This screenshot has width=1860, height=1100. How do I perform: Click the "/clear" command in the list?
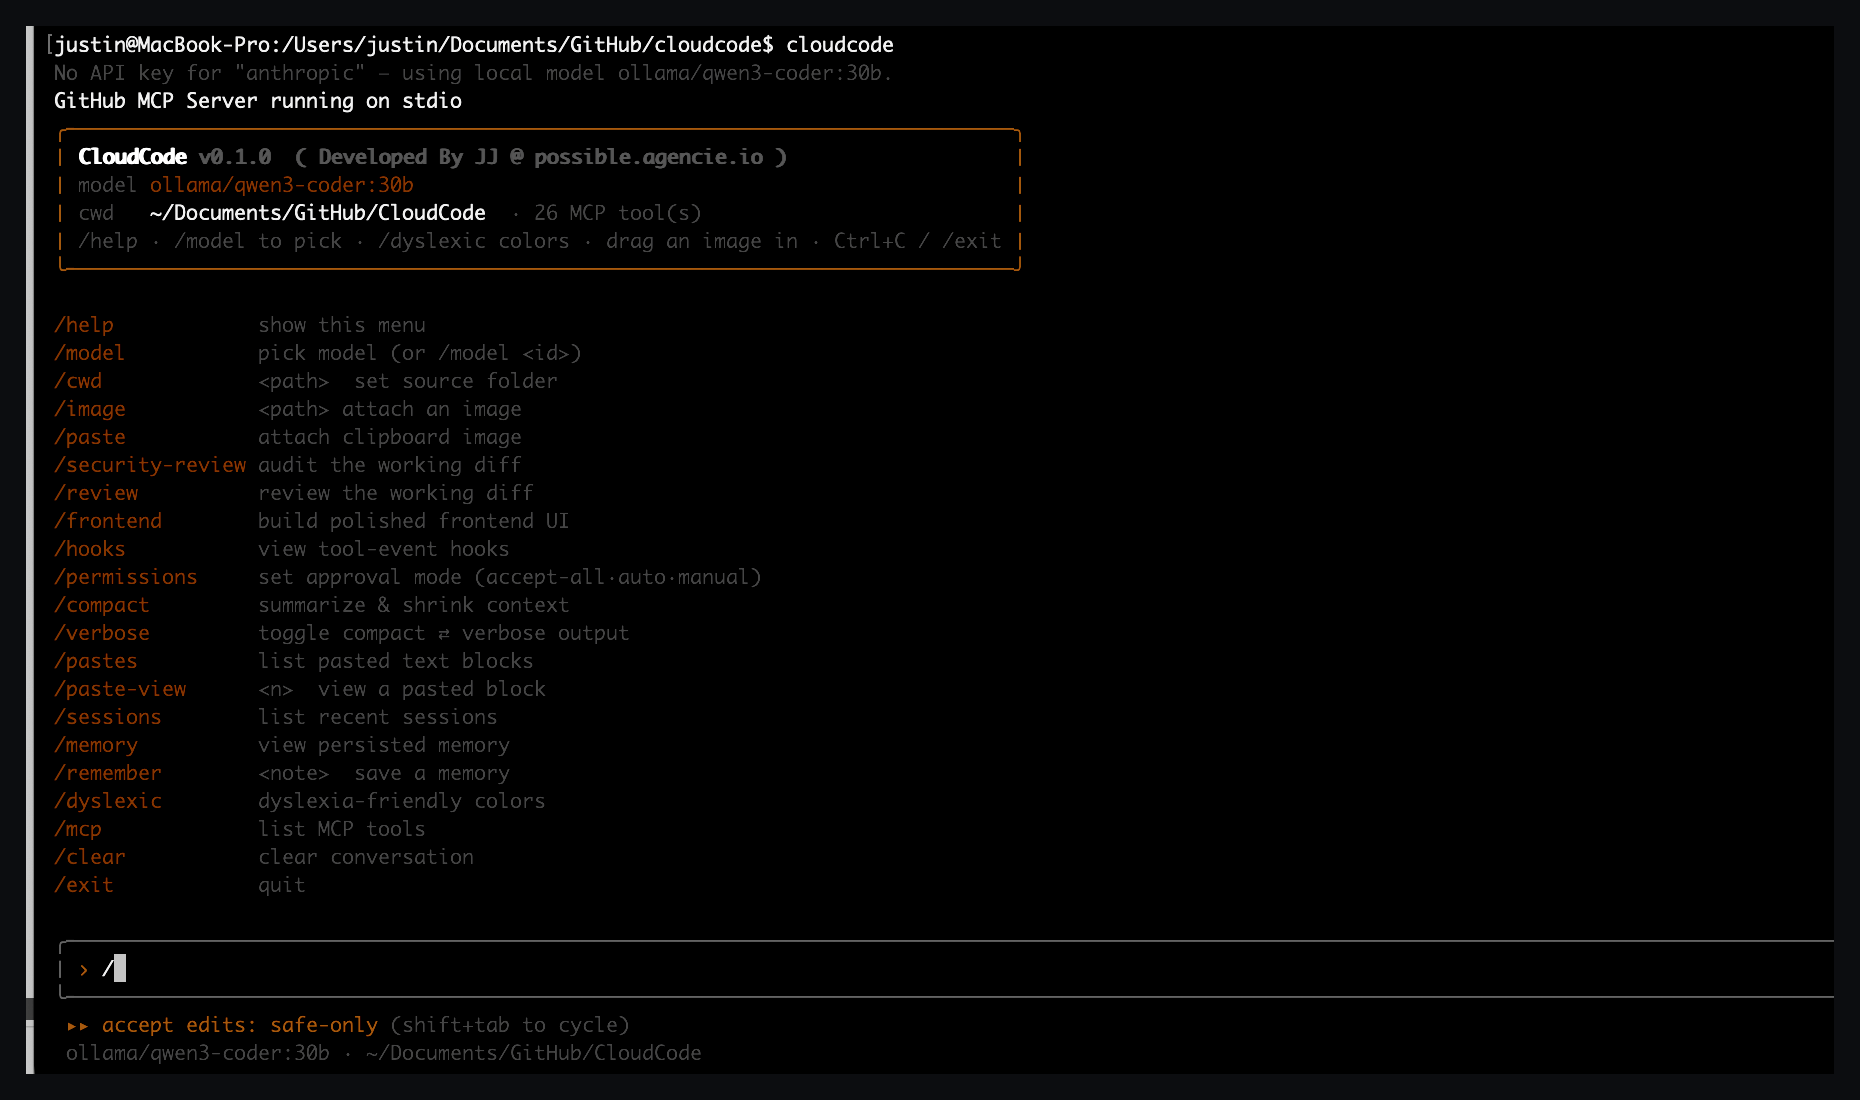click(x=90, y=857)
